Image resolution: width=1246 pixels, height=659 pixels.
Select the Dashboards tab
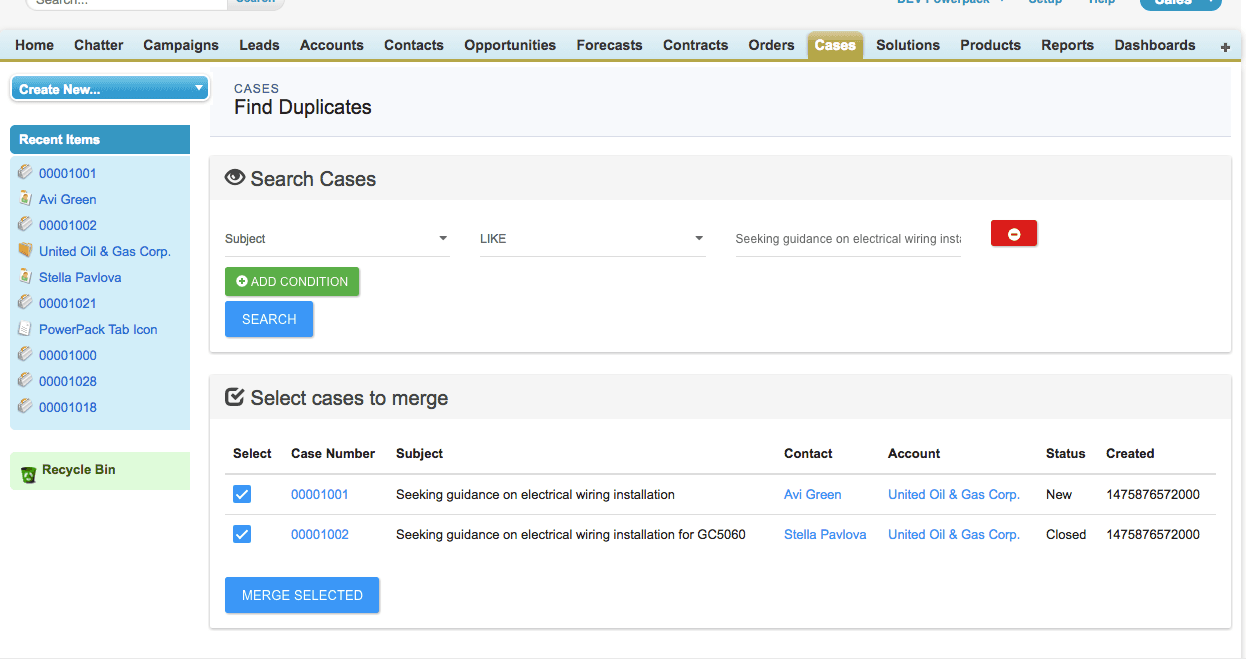pos(1155,45)
